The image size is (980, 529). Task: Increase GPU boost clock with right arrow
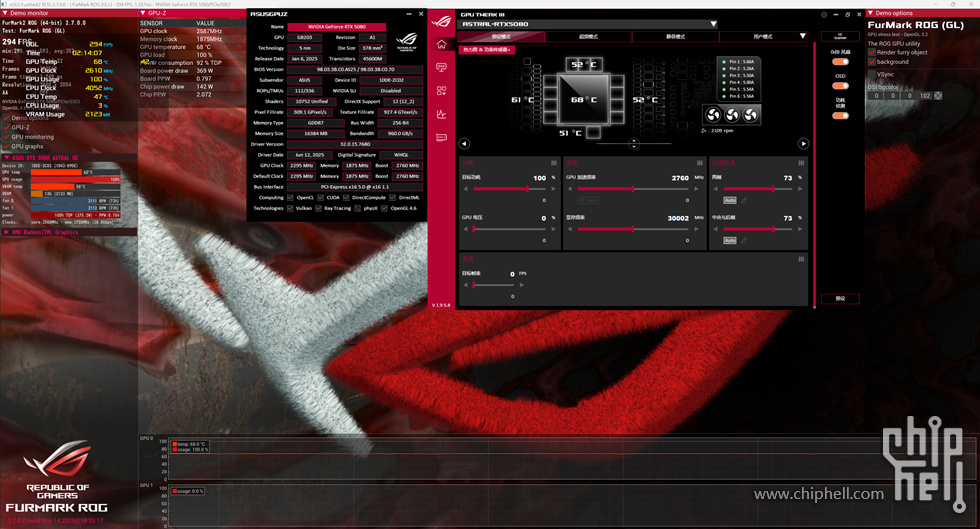(x=698, y=189)
